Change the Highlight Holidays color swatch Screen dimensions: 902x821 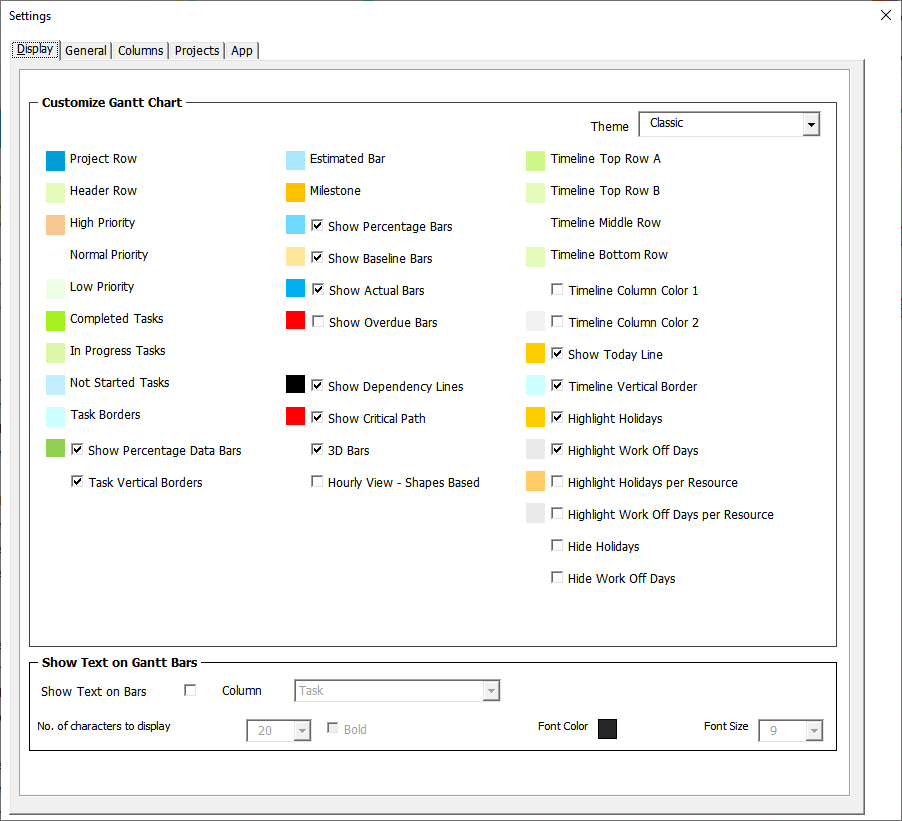[x=535, y=417]
